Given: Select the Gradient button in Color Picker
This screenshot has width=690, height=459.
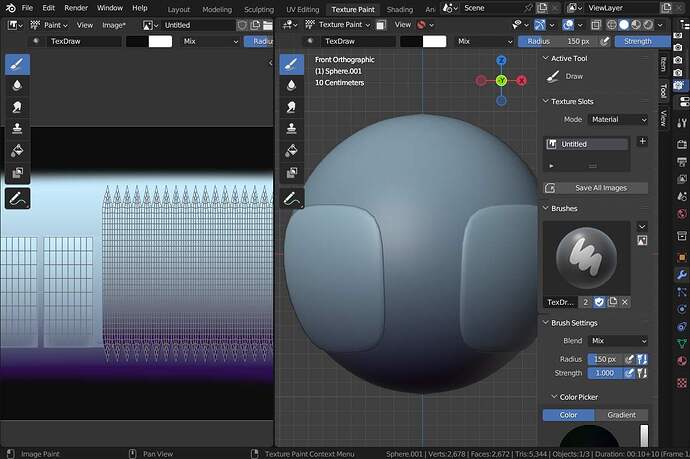Looking at the screenshot, I should click(x=621, y=415).
